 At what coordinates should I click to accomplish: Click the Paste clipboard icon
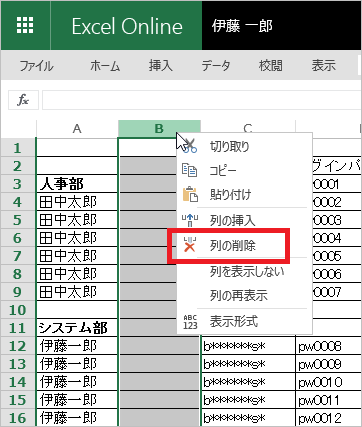click(190, 194)
